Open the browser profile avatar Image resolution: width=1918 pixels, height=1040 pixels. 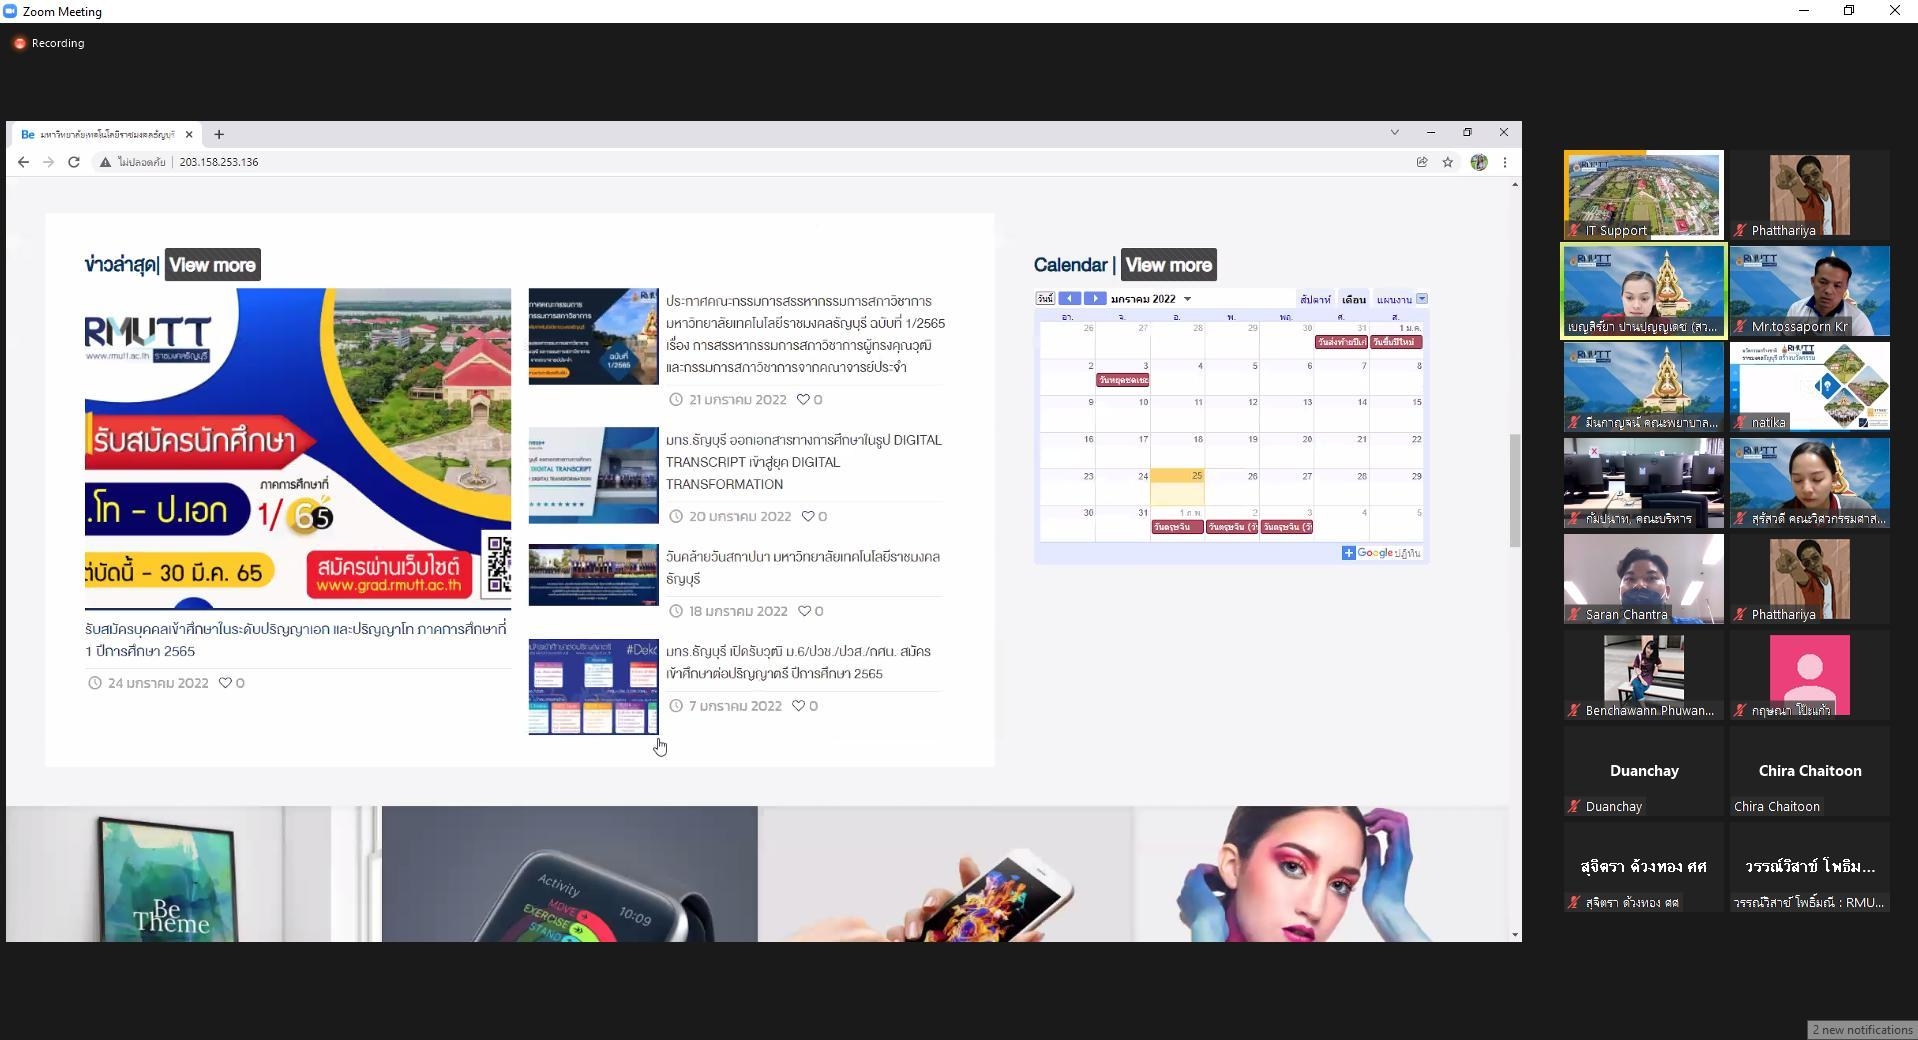1479,162
